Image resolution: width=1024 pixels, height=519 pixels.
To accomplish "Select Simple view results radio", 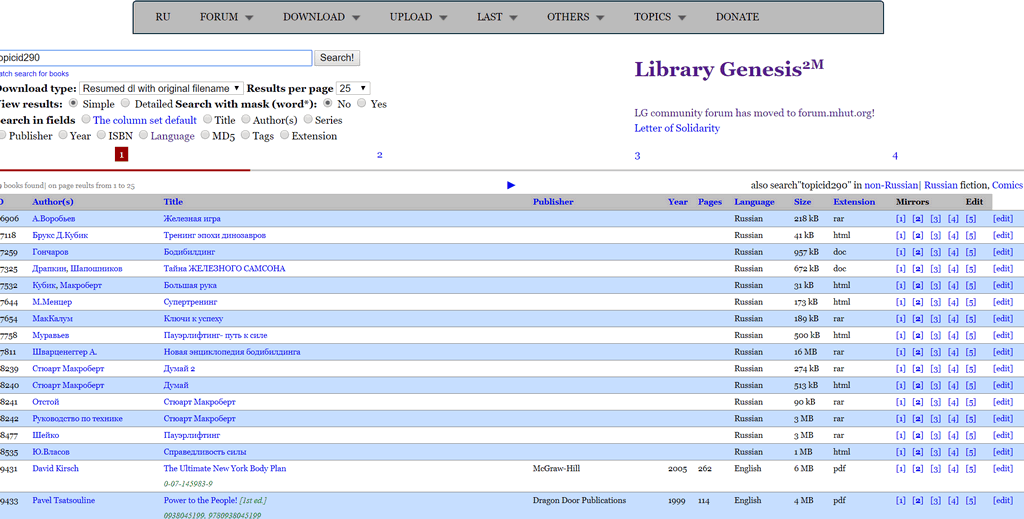I will pyautogui.click(x=73, y=103).
